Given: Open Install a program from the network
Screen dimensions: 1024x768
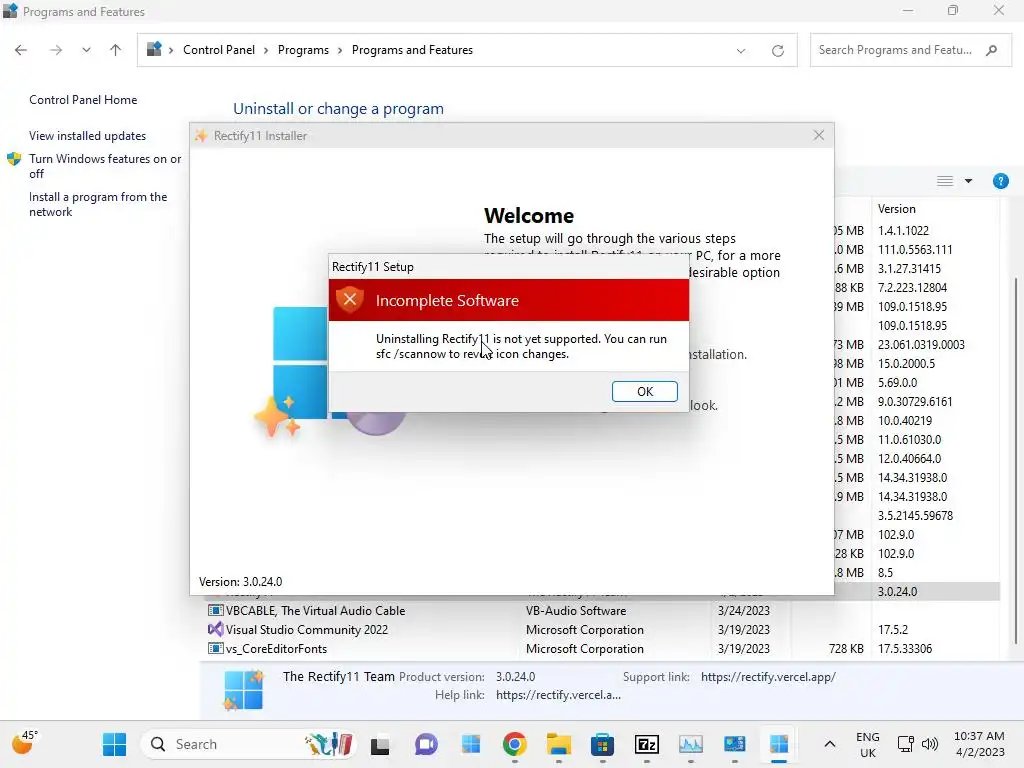Looking at the screenshot, I should 98,204.
